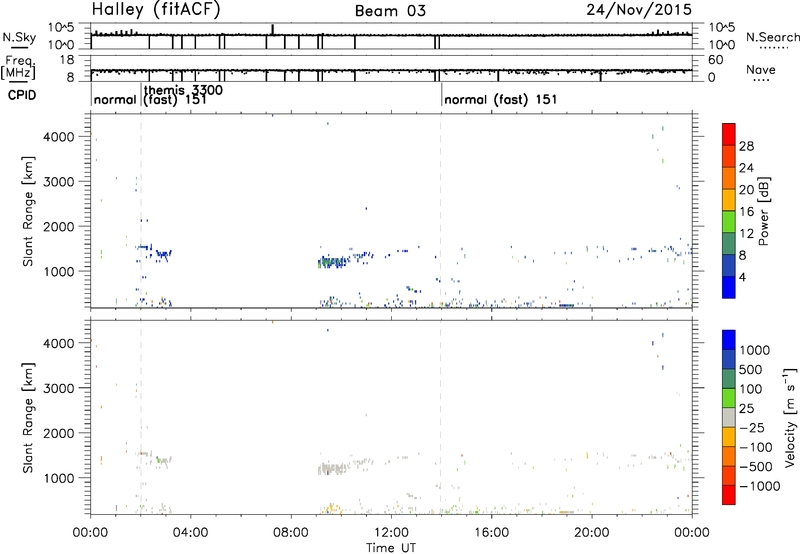This screenshot has width=800, height=554.
Task: Click the 'CPID' label
Action: 22,95
